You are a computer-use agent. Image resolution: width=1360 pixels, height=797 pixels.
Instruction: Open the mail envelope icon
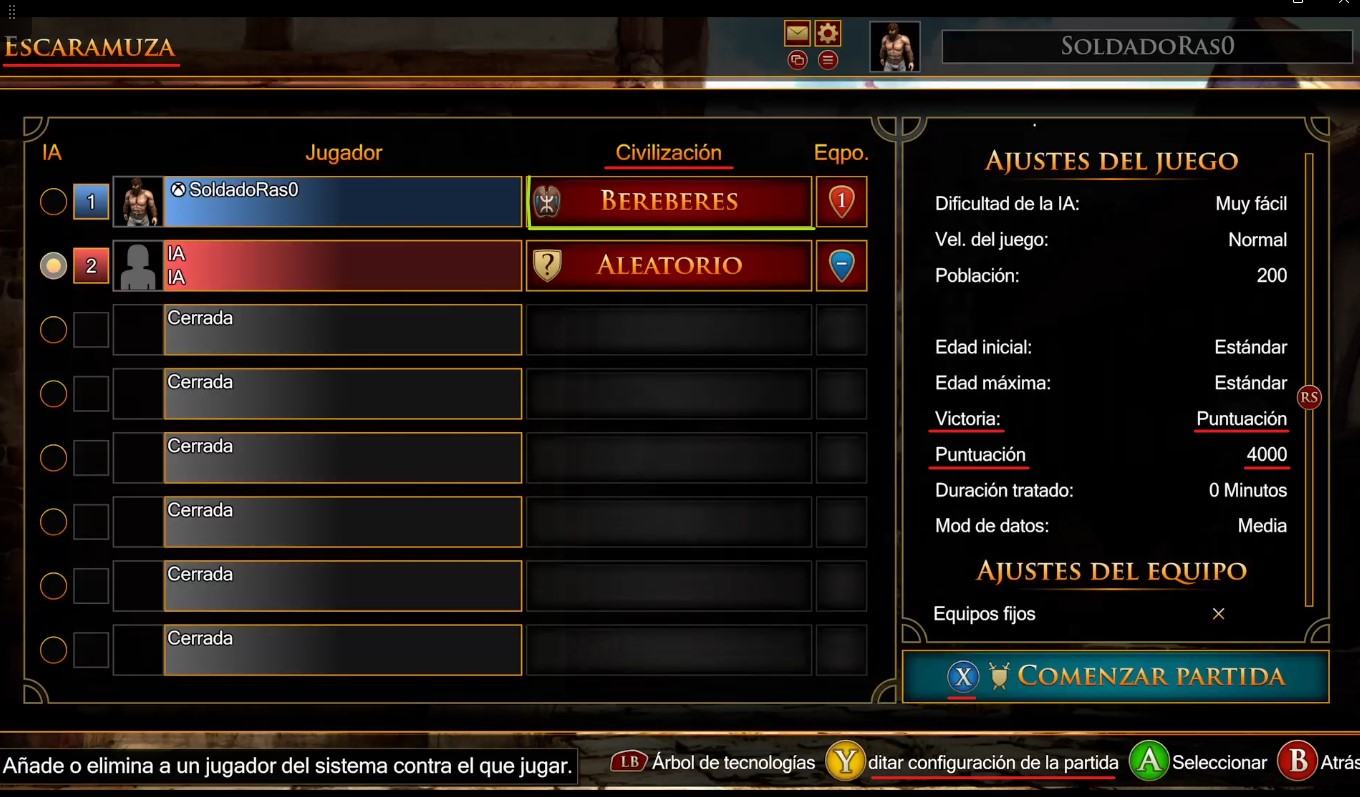click(797, 33)
